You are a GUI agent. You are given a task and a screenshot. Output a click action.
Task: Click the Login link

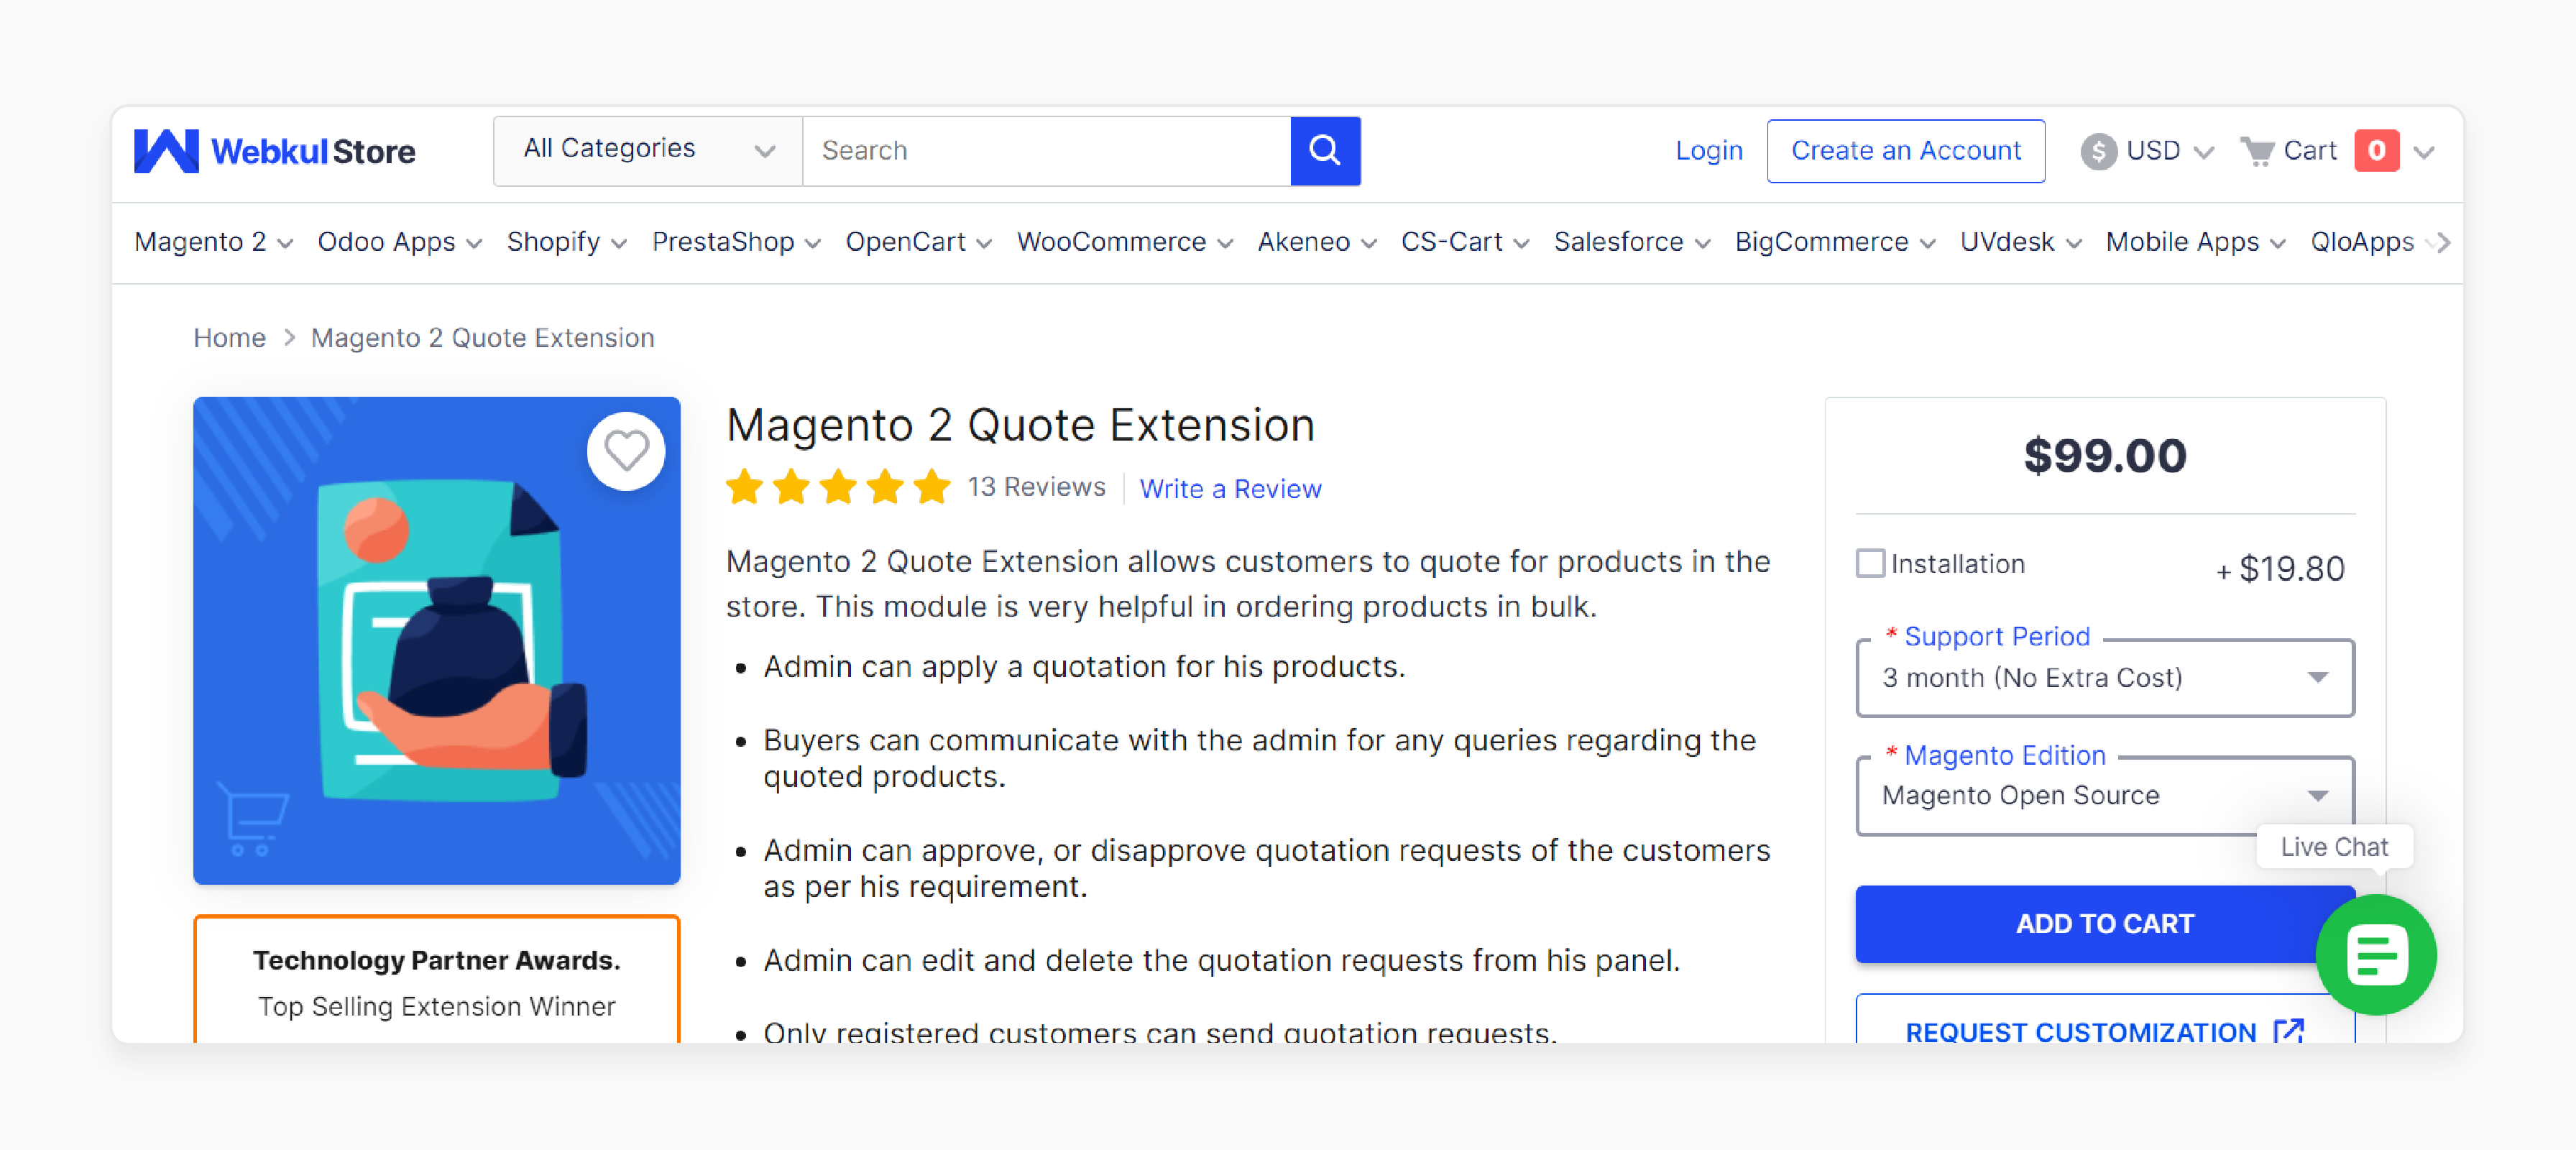click(1709, 151)
